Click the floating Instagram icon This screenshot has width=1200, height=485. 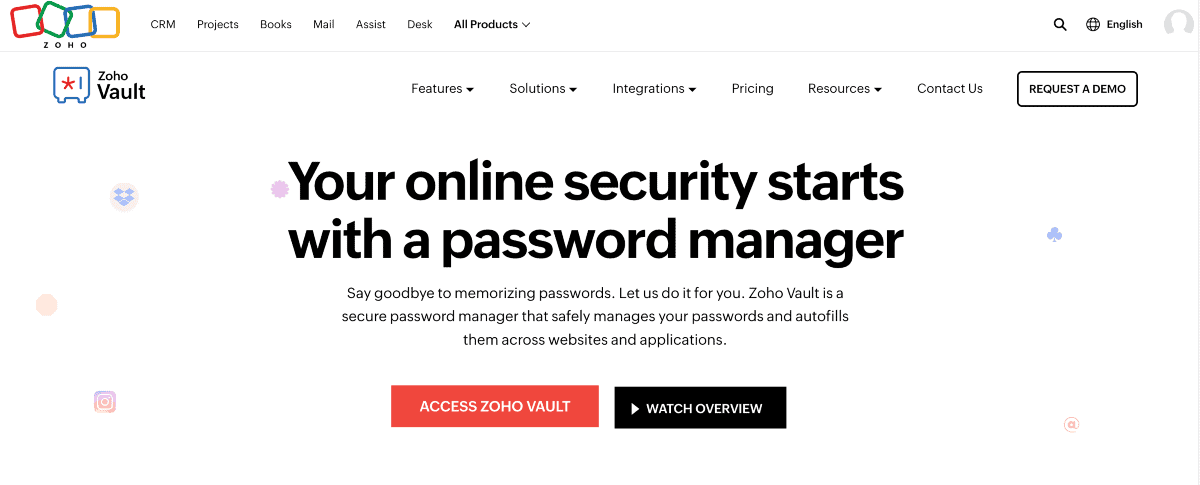[105, 402]
